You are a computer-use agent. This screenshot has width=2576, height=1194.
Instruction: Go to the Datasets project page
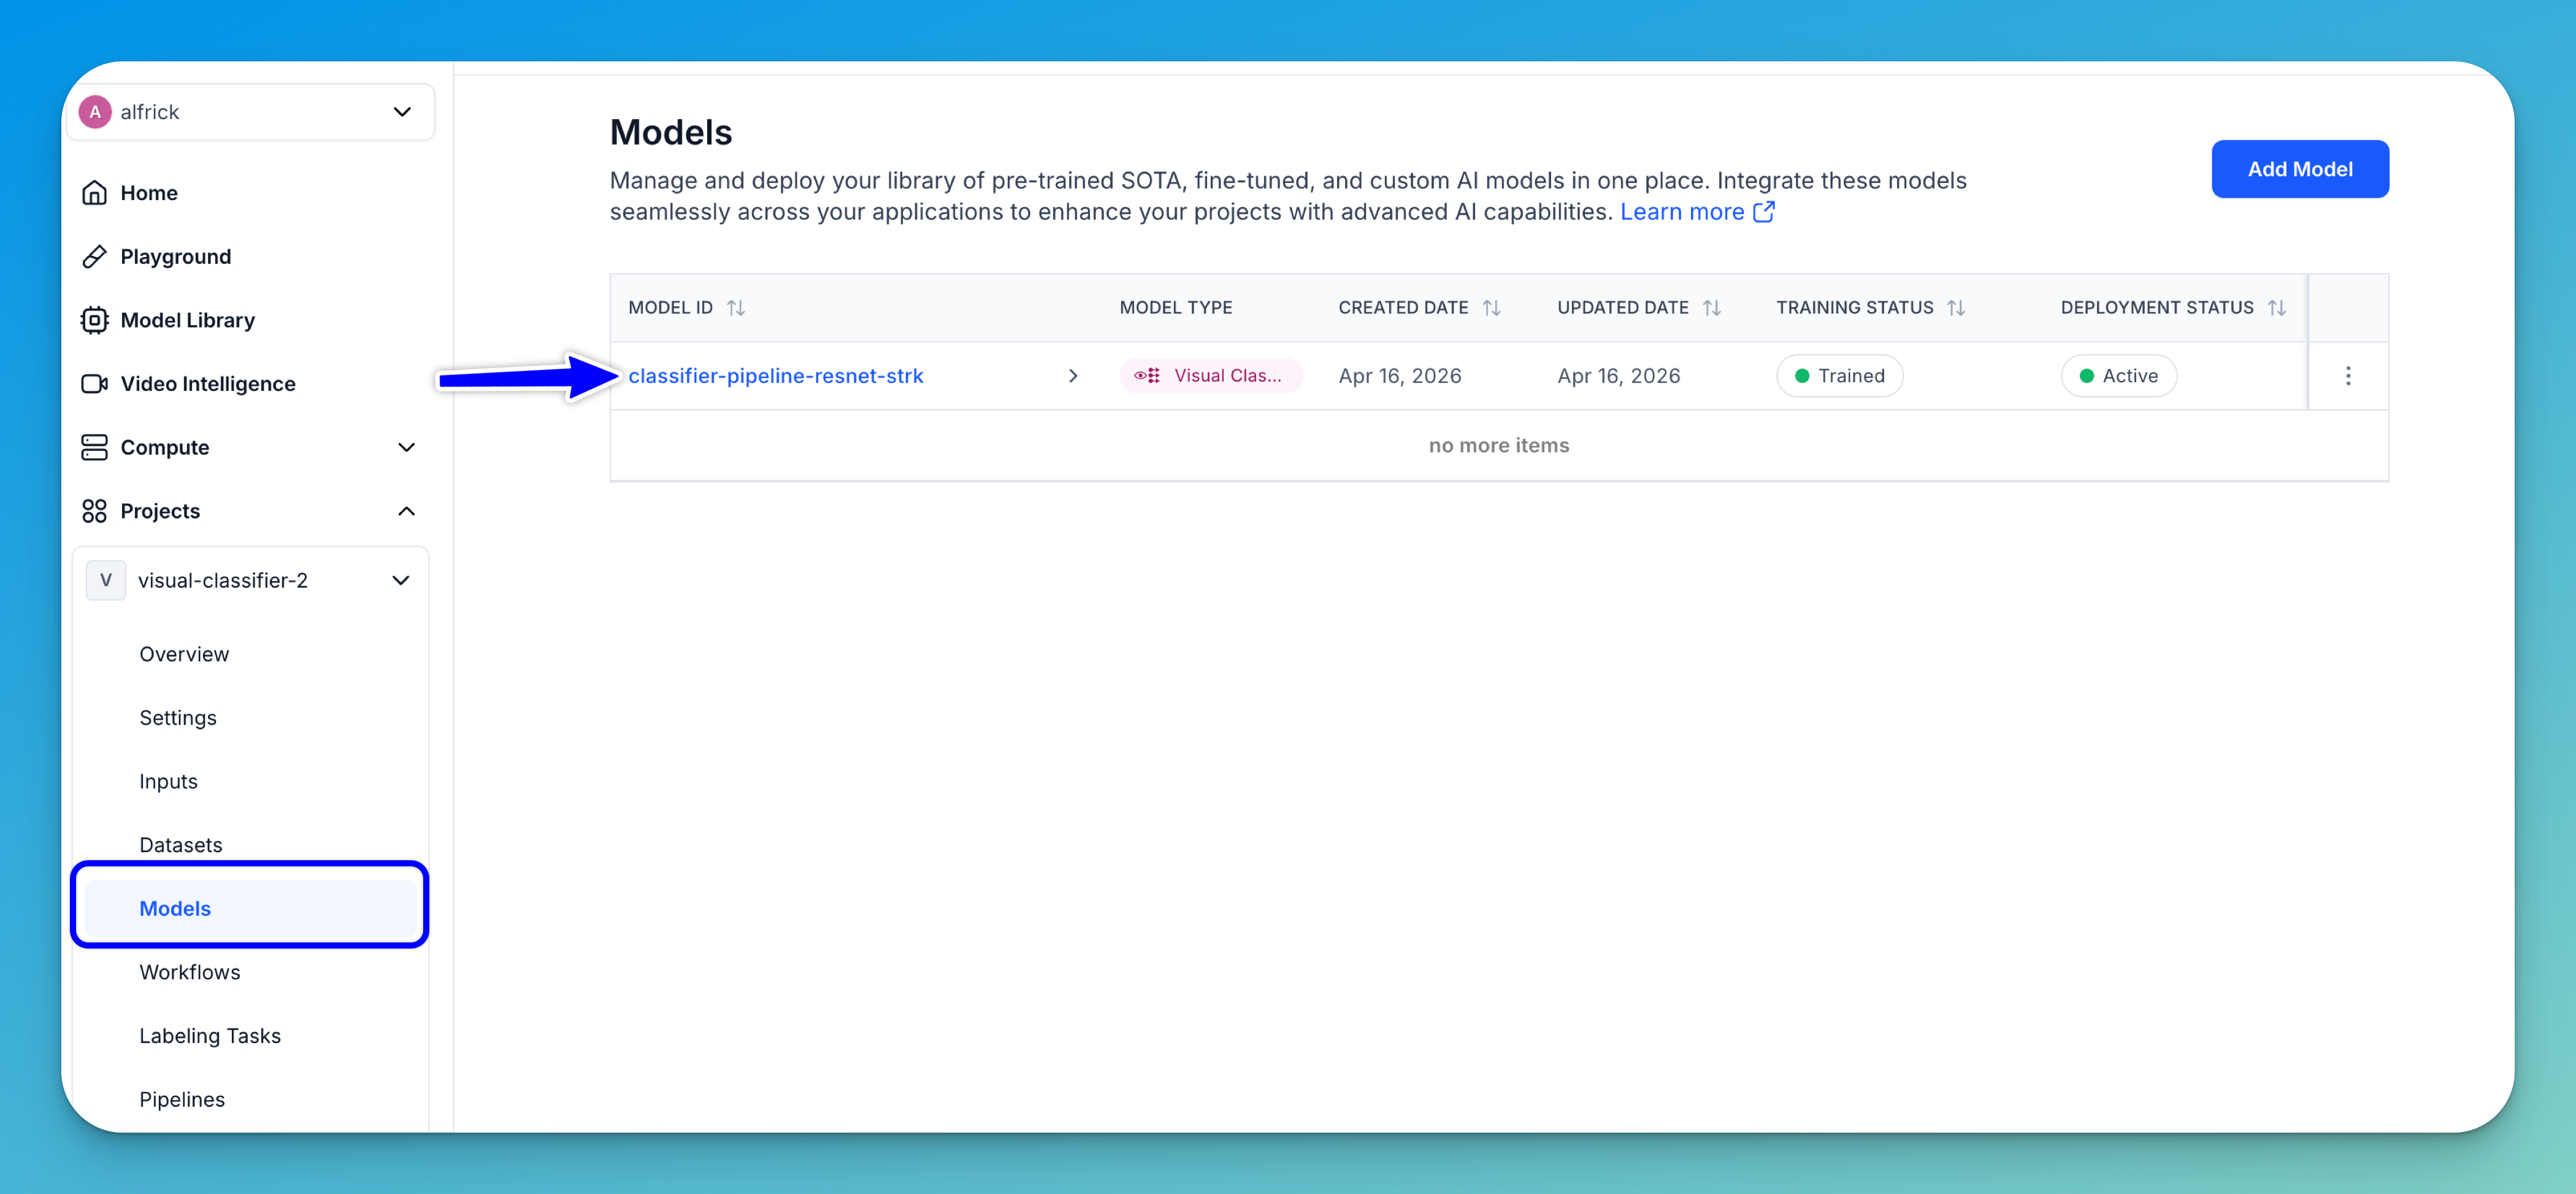pos(181,845)
